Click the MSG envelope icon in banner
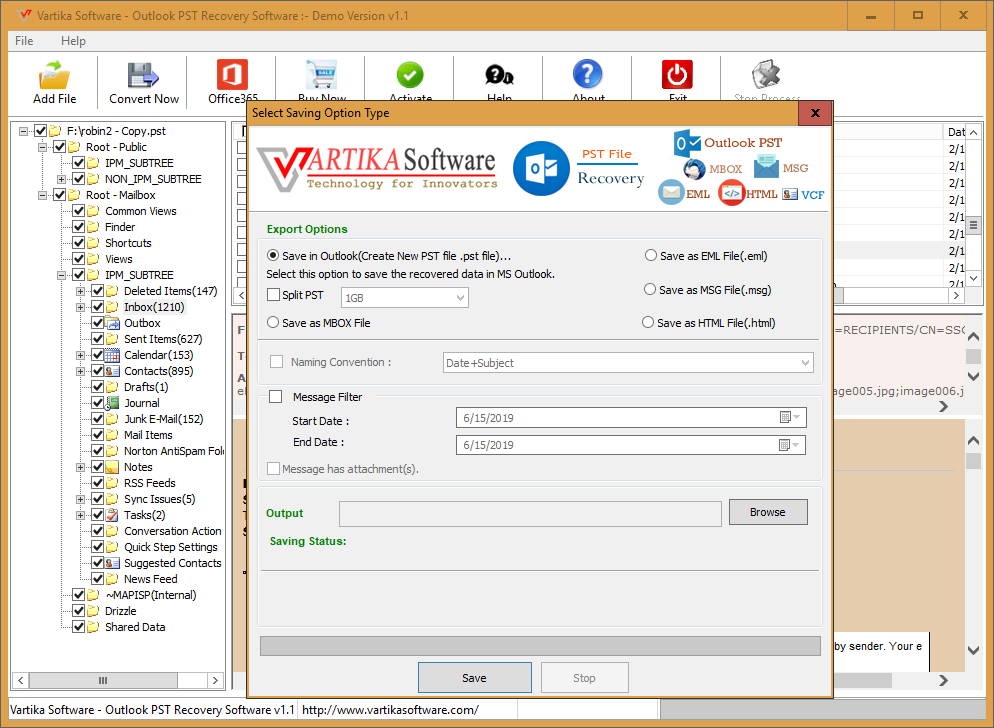Image resolution: width=994 pixels, height=728 pixels. (766, 168)
